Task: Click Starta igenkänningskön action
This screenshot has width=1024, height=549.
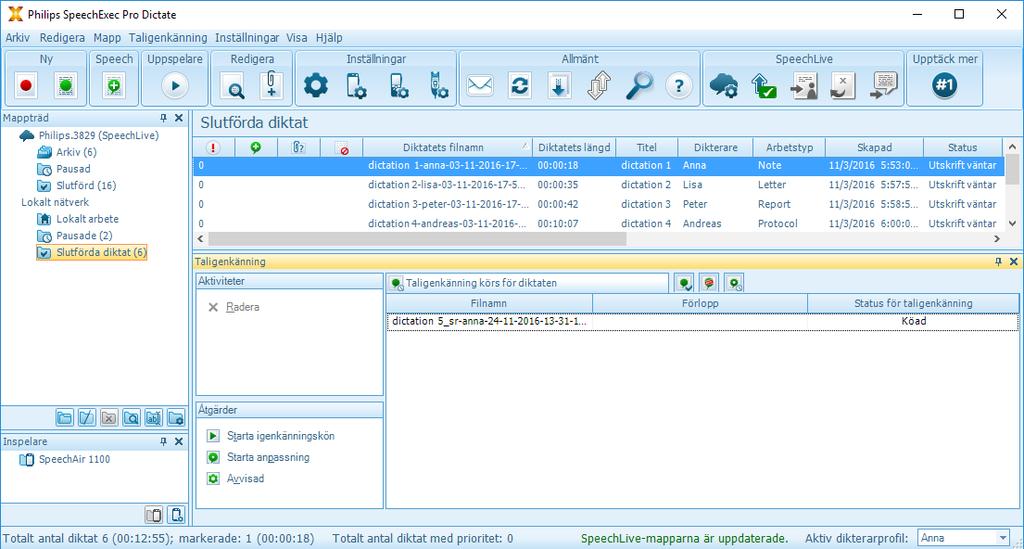Action: pos(280,436)
